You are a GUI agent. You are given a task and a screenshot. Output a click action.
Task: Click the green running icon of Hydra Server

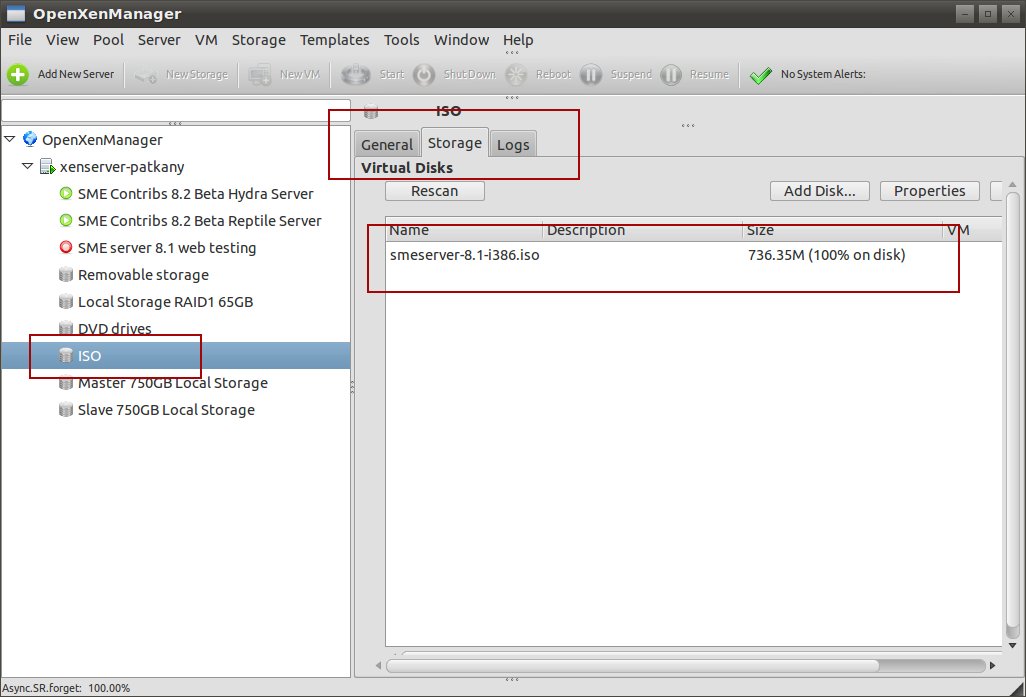point(65,193)
